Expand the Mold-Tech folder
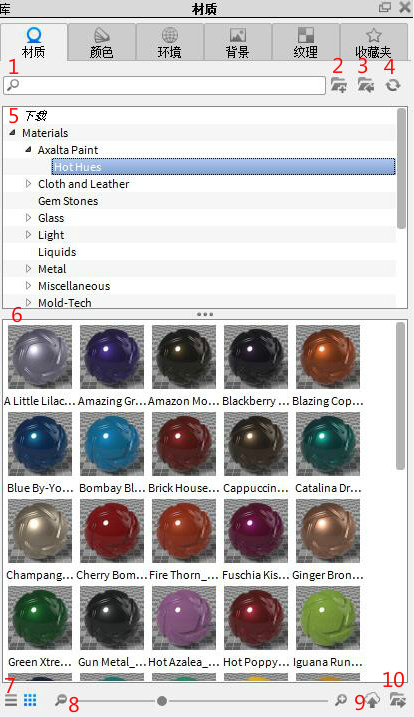The width and height of the screenshot is (414, 717). pos(28,302)
